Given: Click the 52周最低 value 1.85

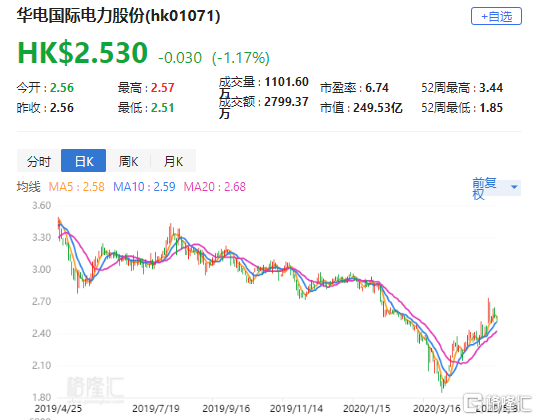Looking at the screenshot, I should pos(491,108).
